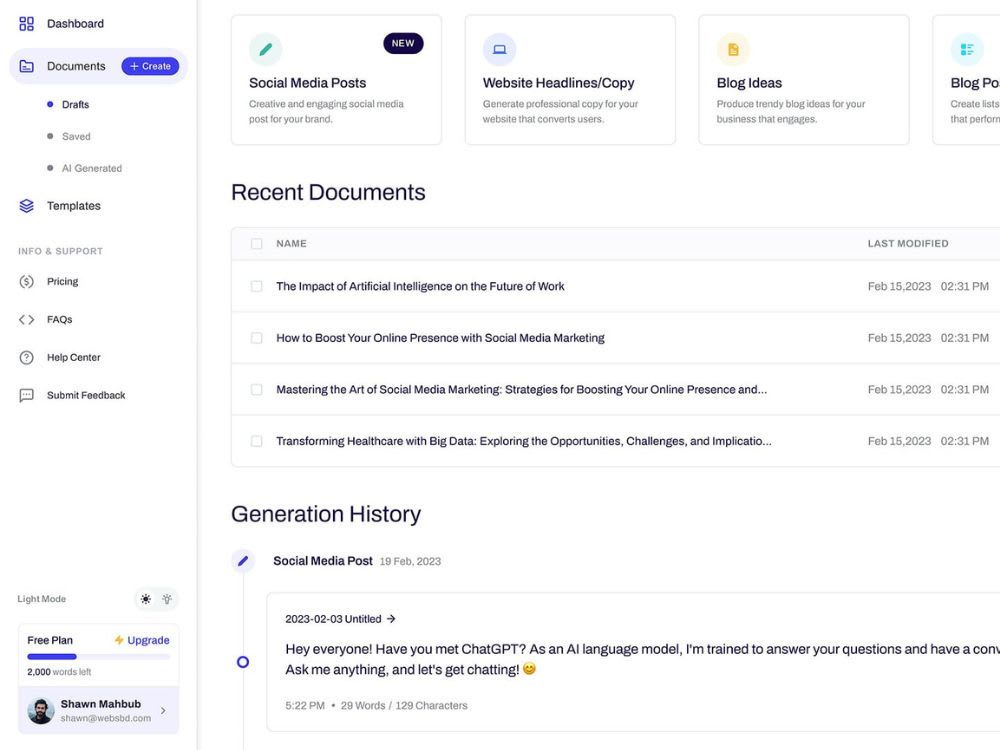Click the Submit Feedback chat icon
This screenshot has height=750, width=1000.
[26, 395]
